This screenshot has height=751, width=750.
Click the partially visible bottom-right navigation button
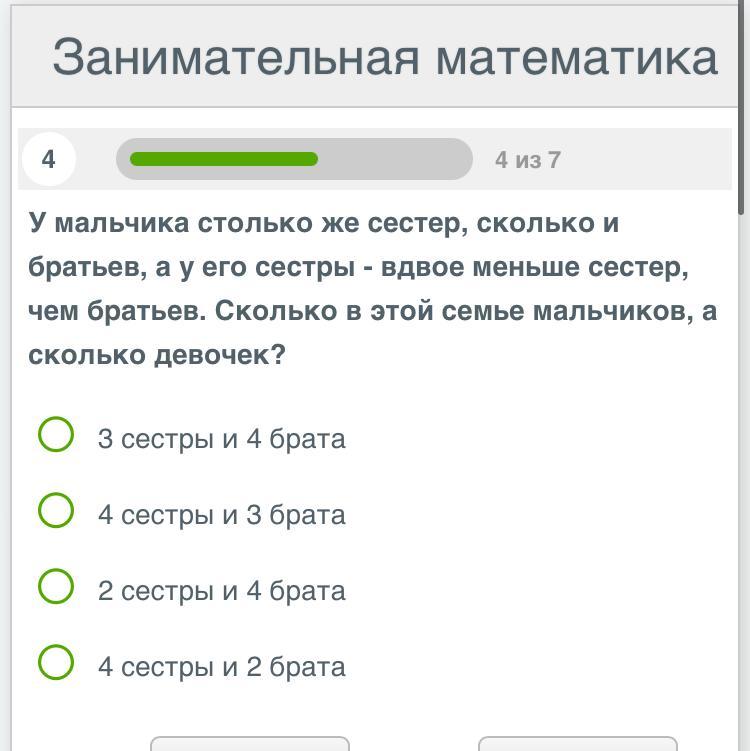(x=578, y=744)
